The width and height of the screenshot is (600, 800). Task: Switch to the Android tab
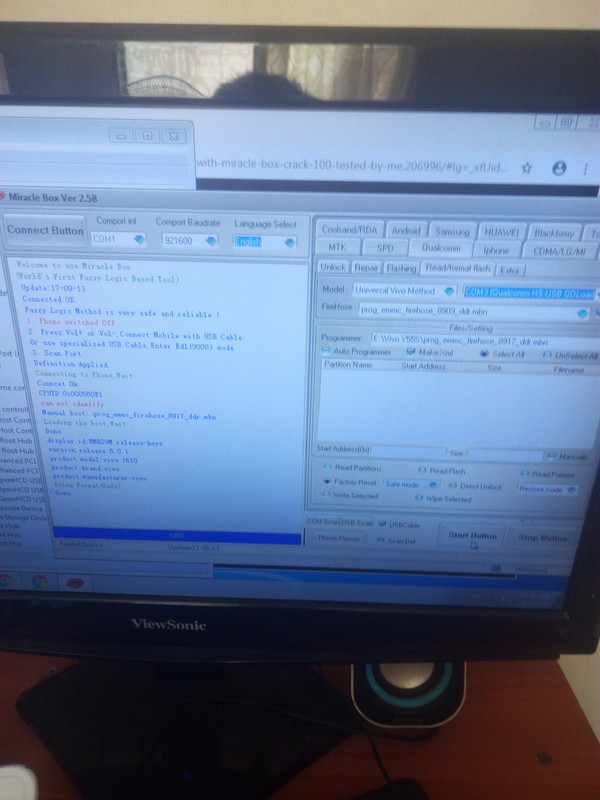pyautogui.click(x=406, y=231)
